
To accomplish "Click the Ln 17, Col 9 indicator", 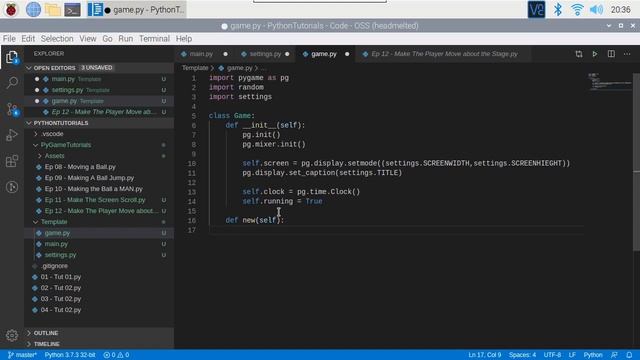I will pos(484,355).
